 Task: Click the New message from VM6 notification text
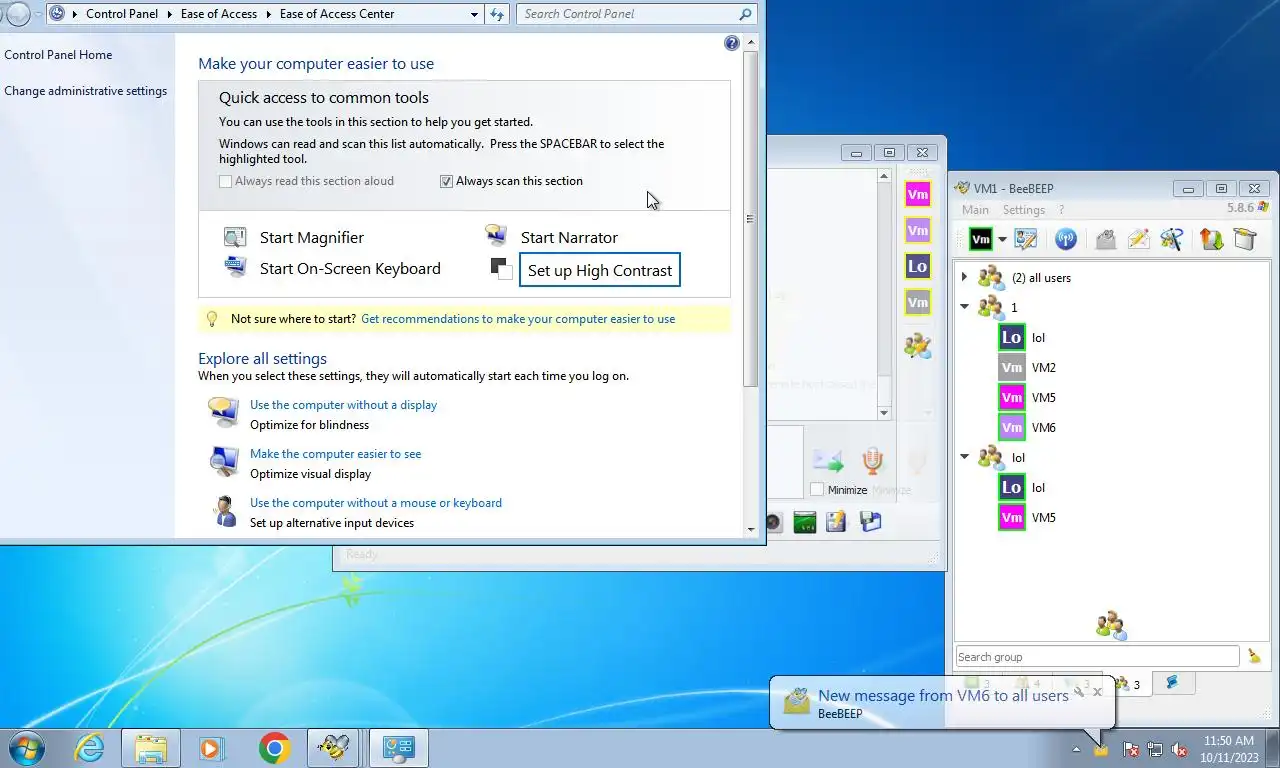click(943, 695)
